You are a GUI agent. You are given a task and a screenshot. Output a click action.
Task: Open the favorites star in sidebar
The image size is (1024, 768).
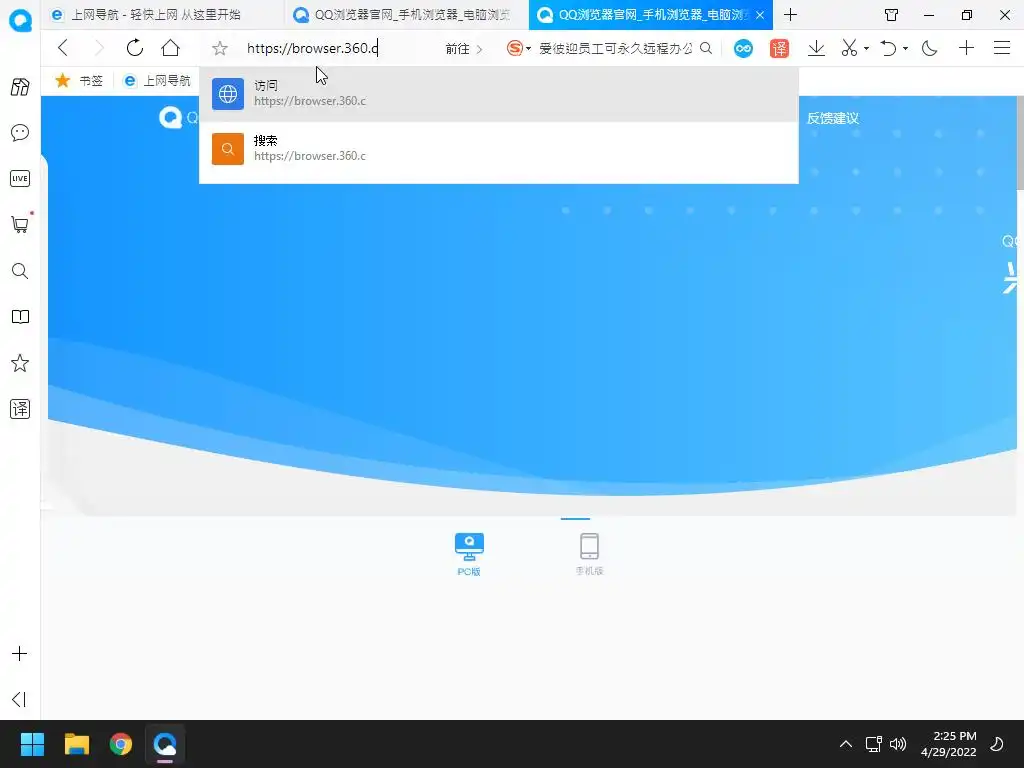[x=20, y=363]
